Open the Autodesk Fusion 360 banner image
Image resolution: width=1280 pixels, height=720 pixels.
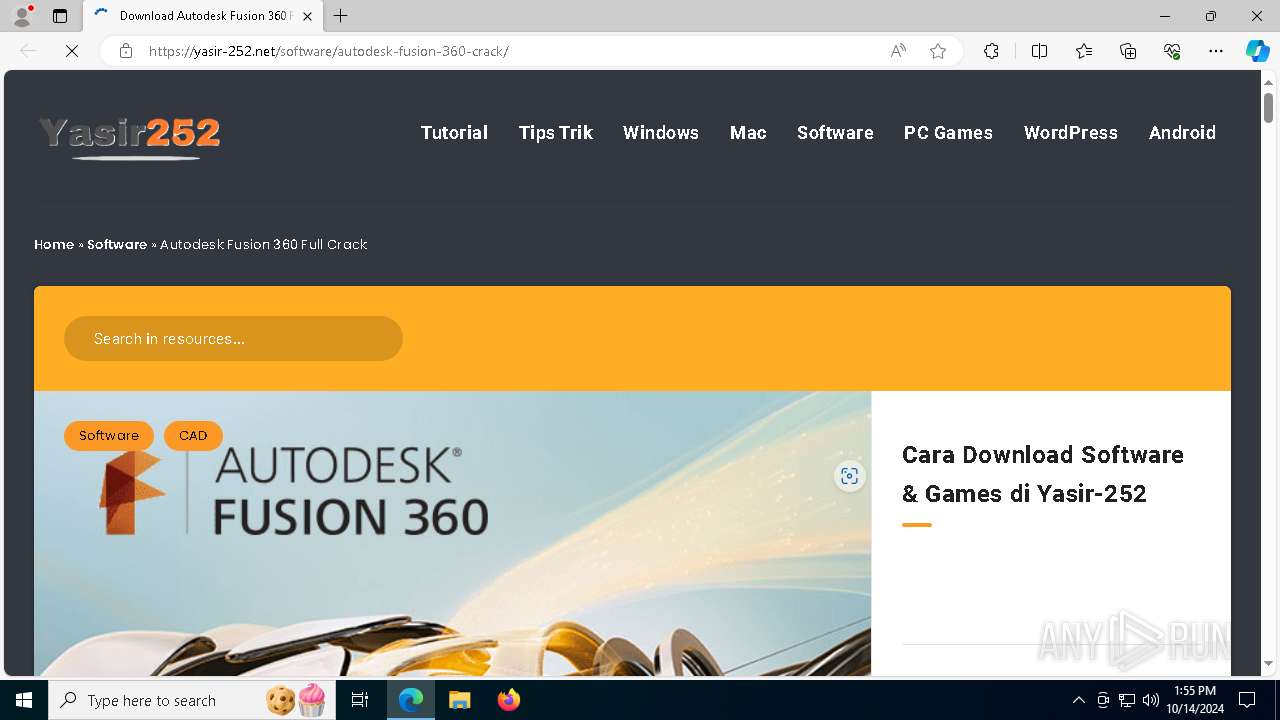(x=452, y=534)
